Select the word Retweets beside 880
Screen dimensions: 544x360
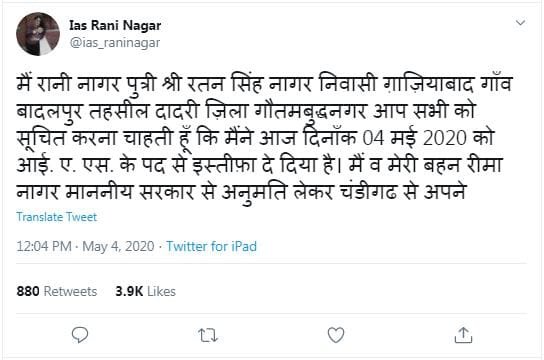point(70,291)
